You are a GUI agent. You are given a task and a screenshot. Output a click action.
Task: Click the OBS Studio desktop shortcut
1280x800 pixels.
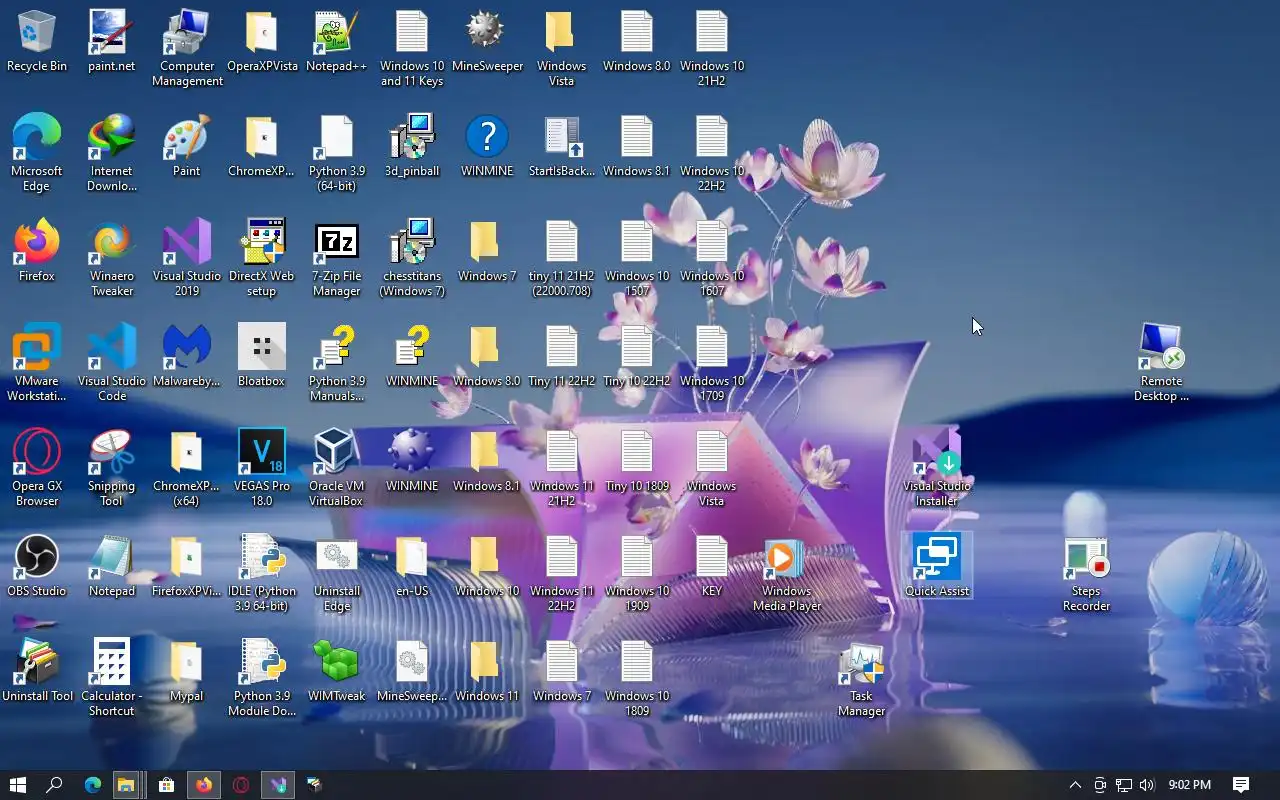37,566
